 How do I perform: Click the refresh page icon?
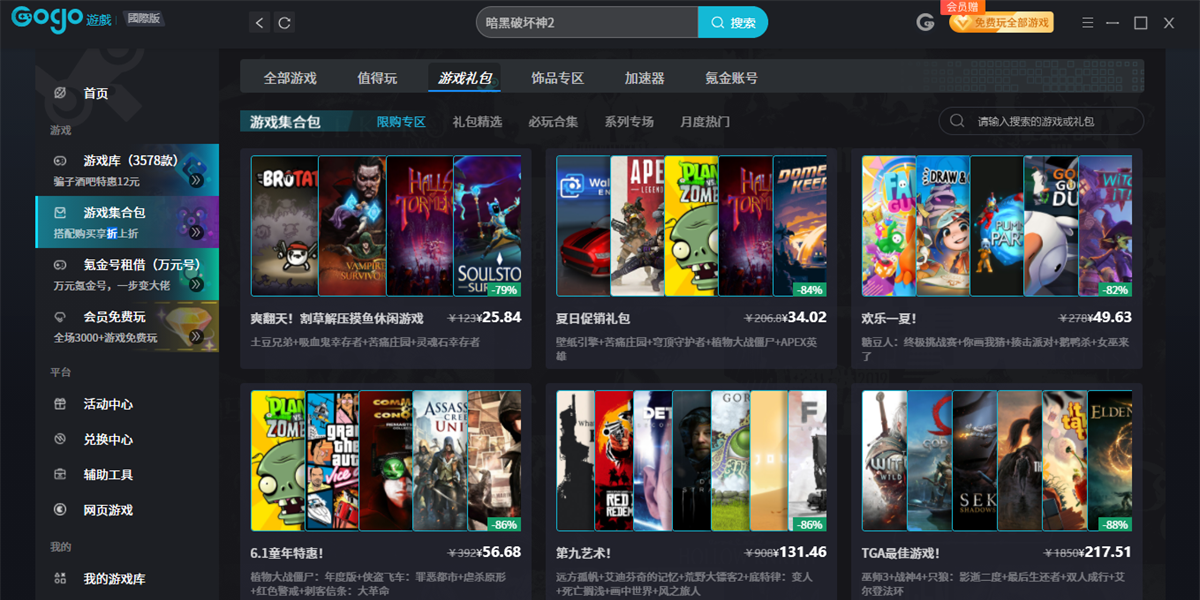(x=285, y=23)
